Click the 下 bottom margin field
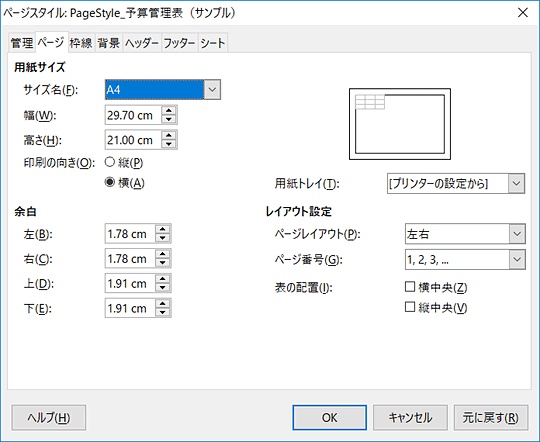The image size is (540, 442). pos(130,308)
